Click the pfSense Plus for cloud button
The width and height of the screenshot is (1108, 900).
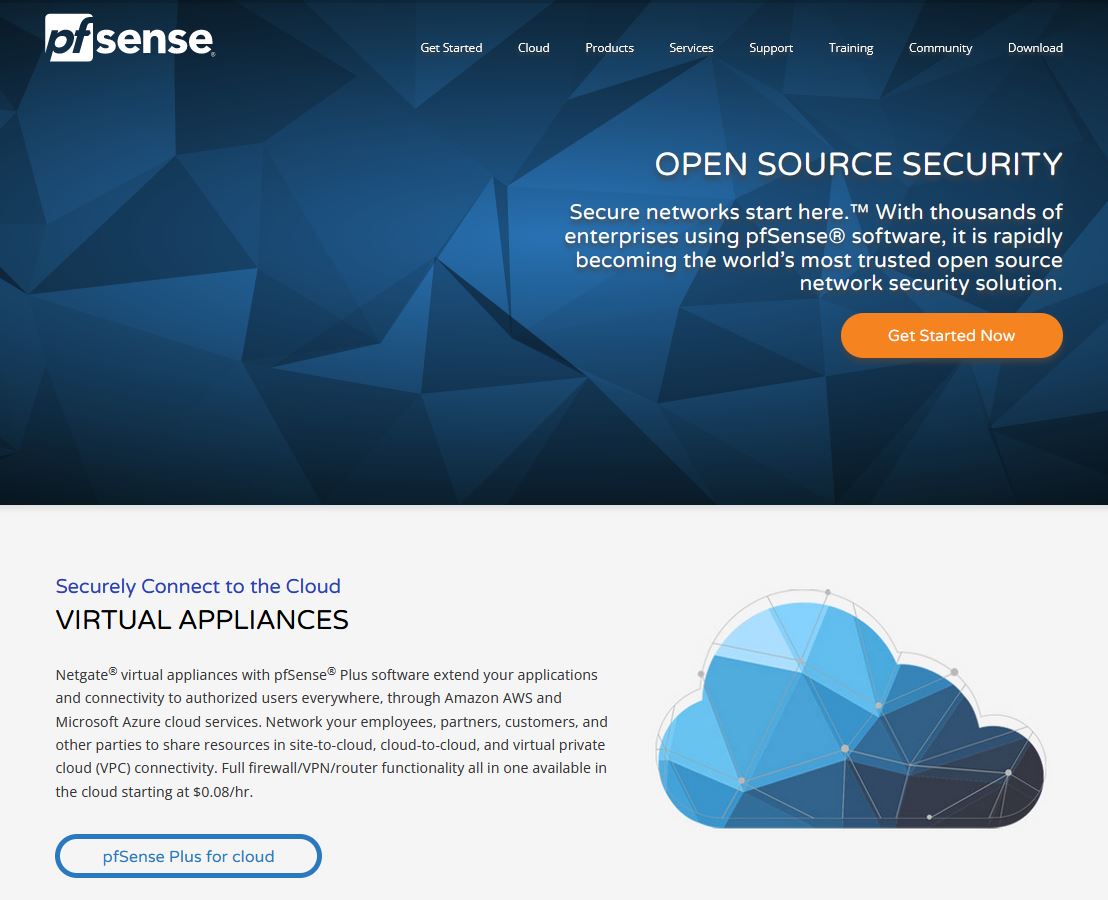coord(189,856)
